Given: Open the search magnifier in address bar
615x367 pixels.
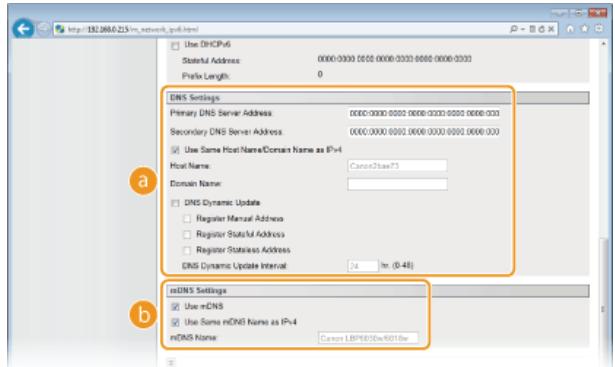Looking at the screenshot, I should click(513, 29).
